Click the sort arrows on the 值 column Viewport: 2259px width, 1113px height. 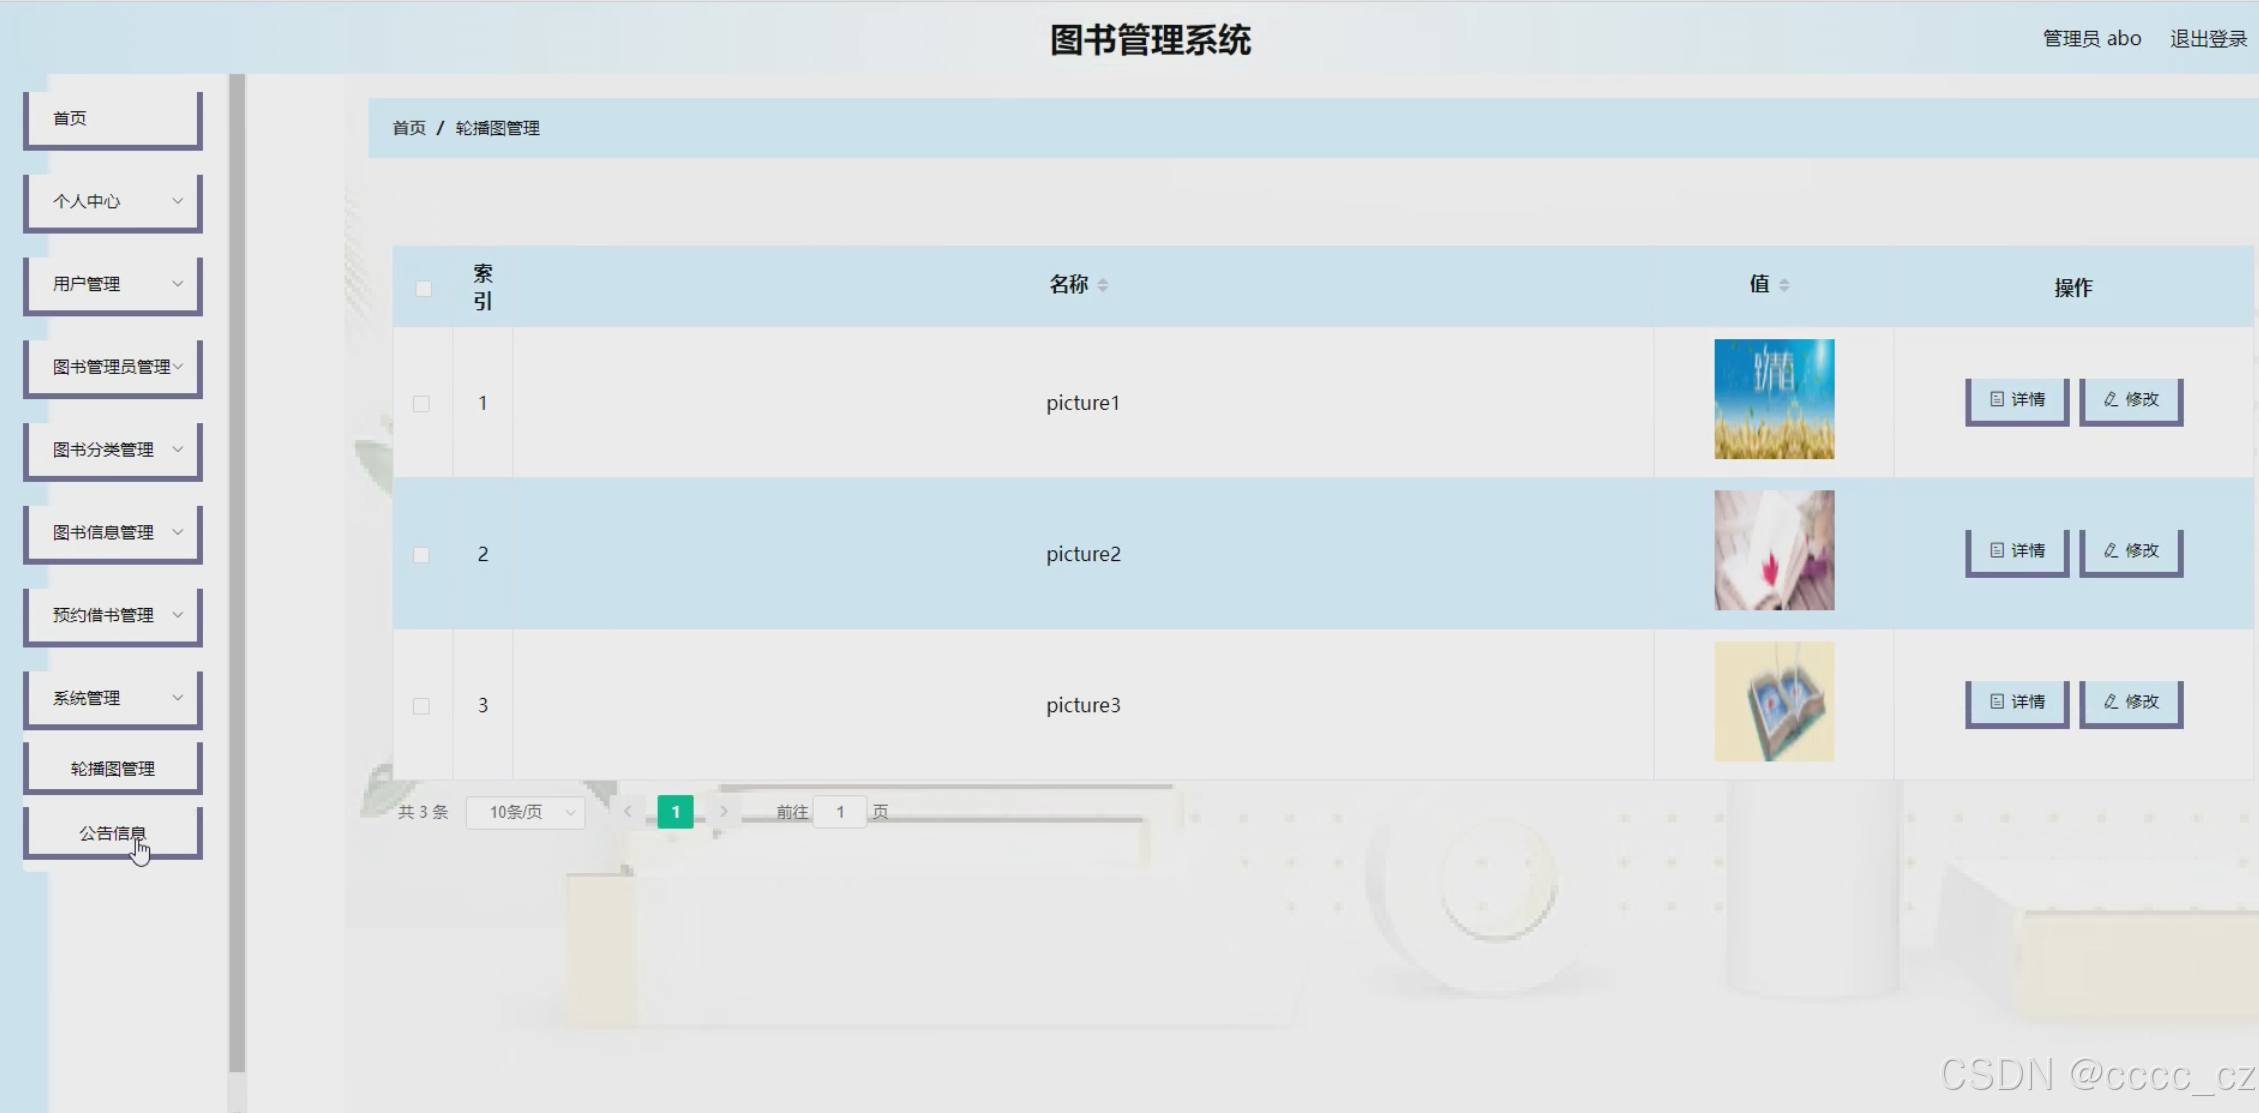click(1784, 285)
